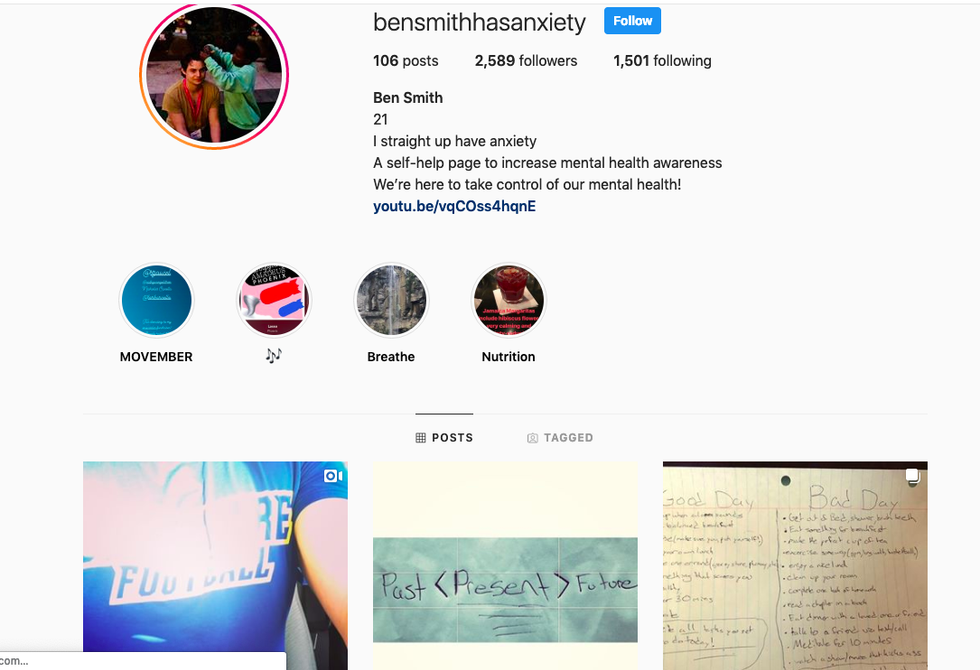The height and width of the screenshot is (670, 980).
Task: Open the Good Day Bad Day notes post
Action: (x=795, y=566)
